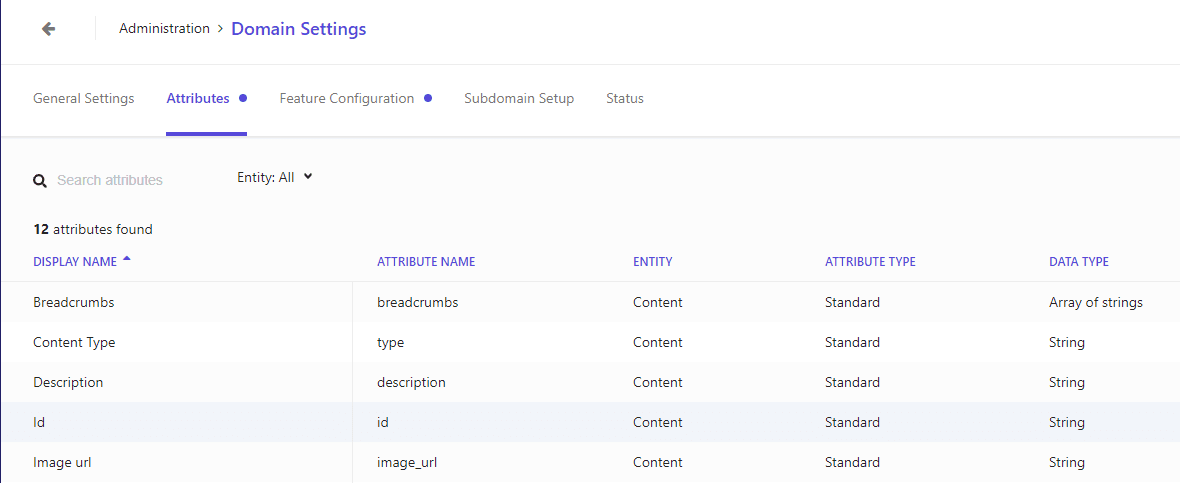
Task: Open the Entity: All dropdown
Action: pyautogui.click(x=275, y=178)
